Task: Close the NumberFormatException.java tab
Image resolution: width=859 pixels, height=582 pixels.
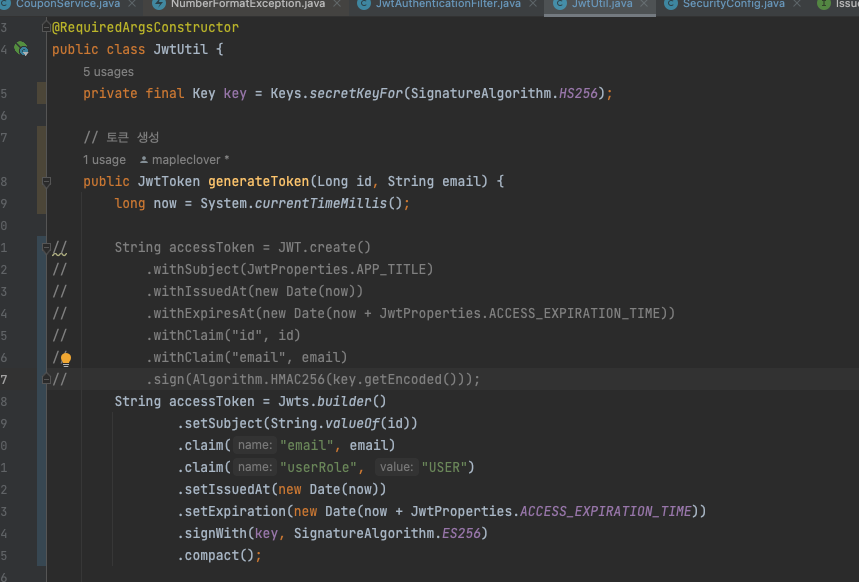Action: pyautogui.click(x=337, y=4)
